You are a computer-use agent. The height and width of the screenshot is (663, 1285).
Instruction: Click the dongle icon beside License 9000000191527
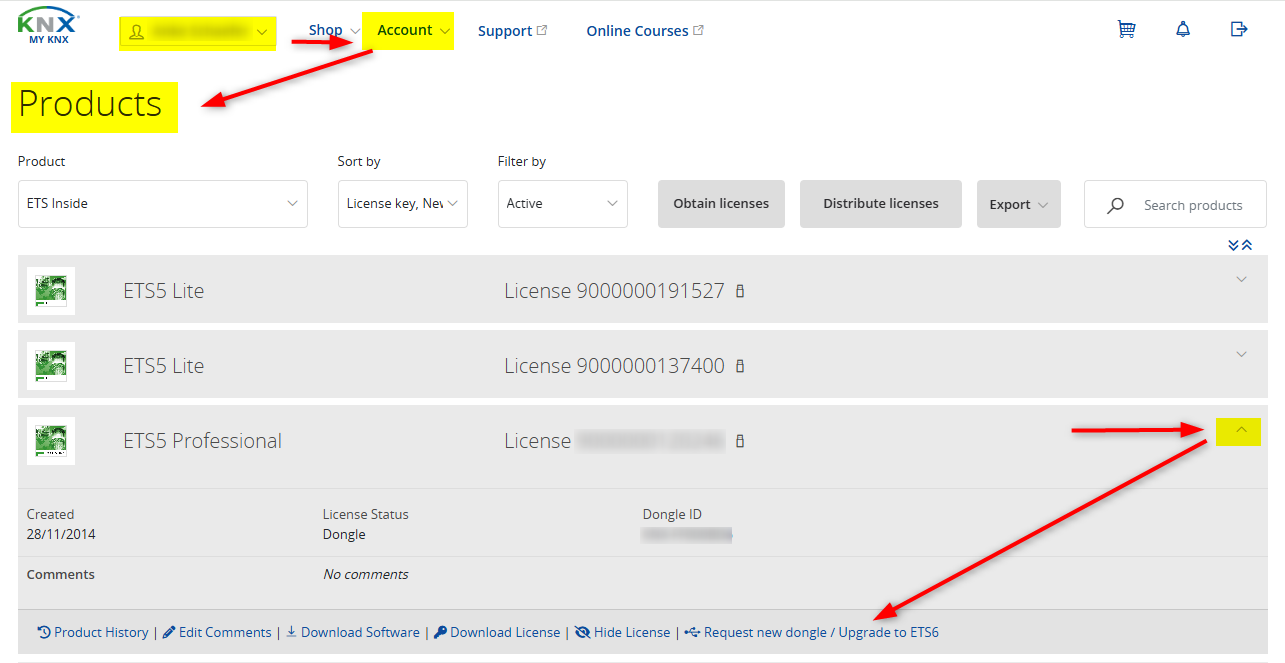(x=740, y=291)
